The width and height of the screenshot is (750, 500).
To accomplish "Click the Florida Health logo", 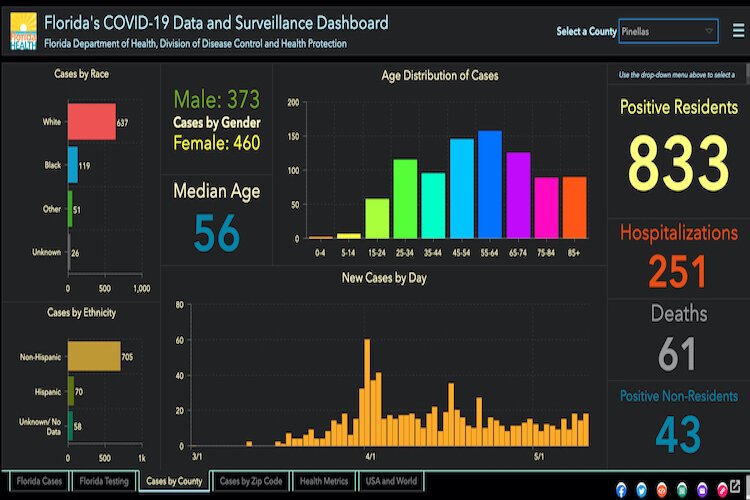I will 22,30.
